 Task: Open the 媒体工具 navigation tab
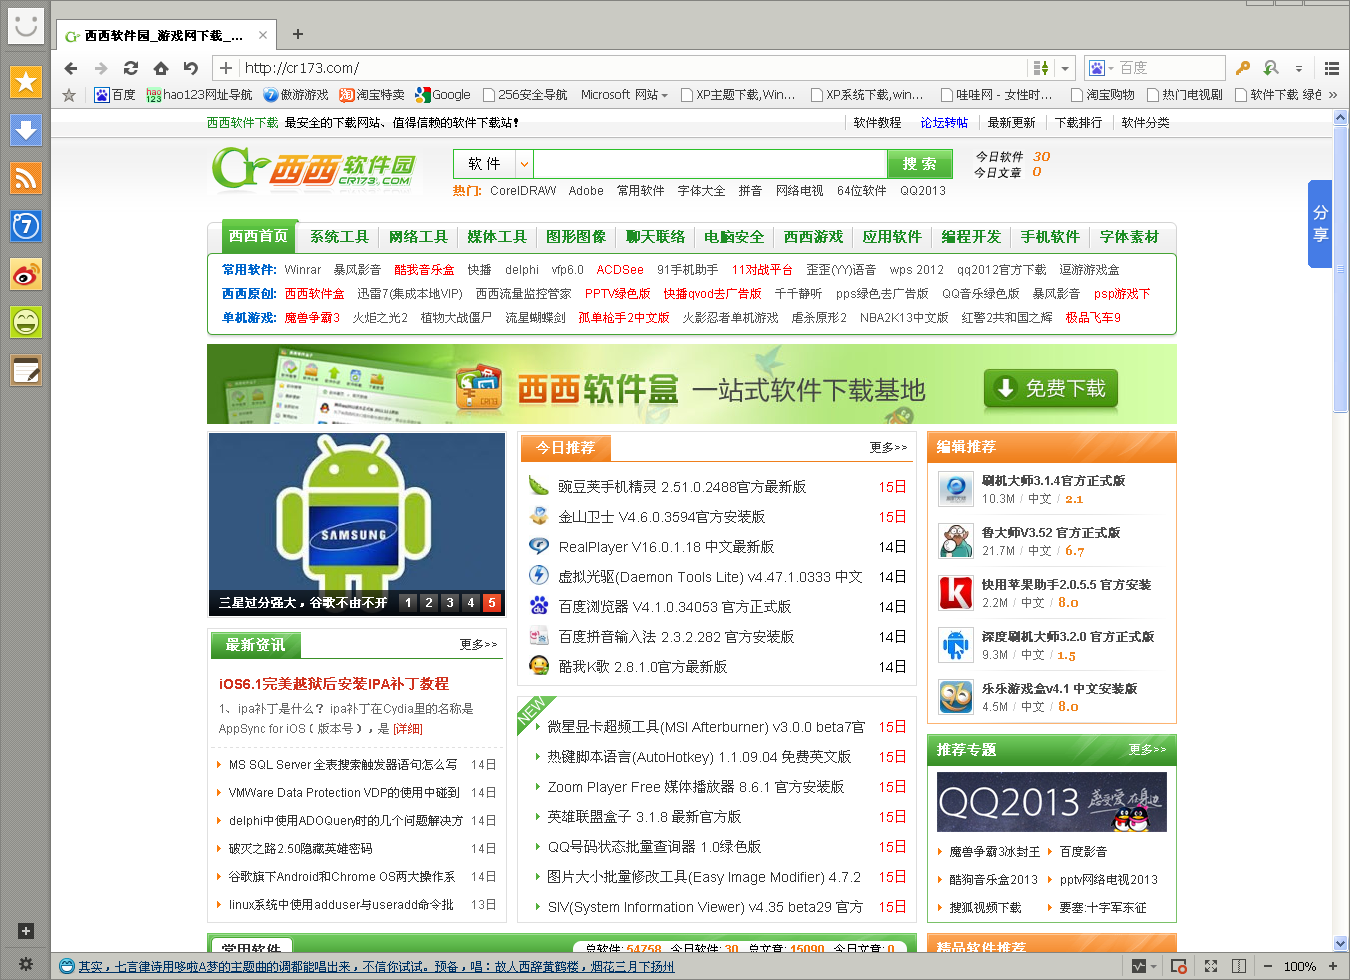(x=497, y=237)
